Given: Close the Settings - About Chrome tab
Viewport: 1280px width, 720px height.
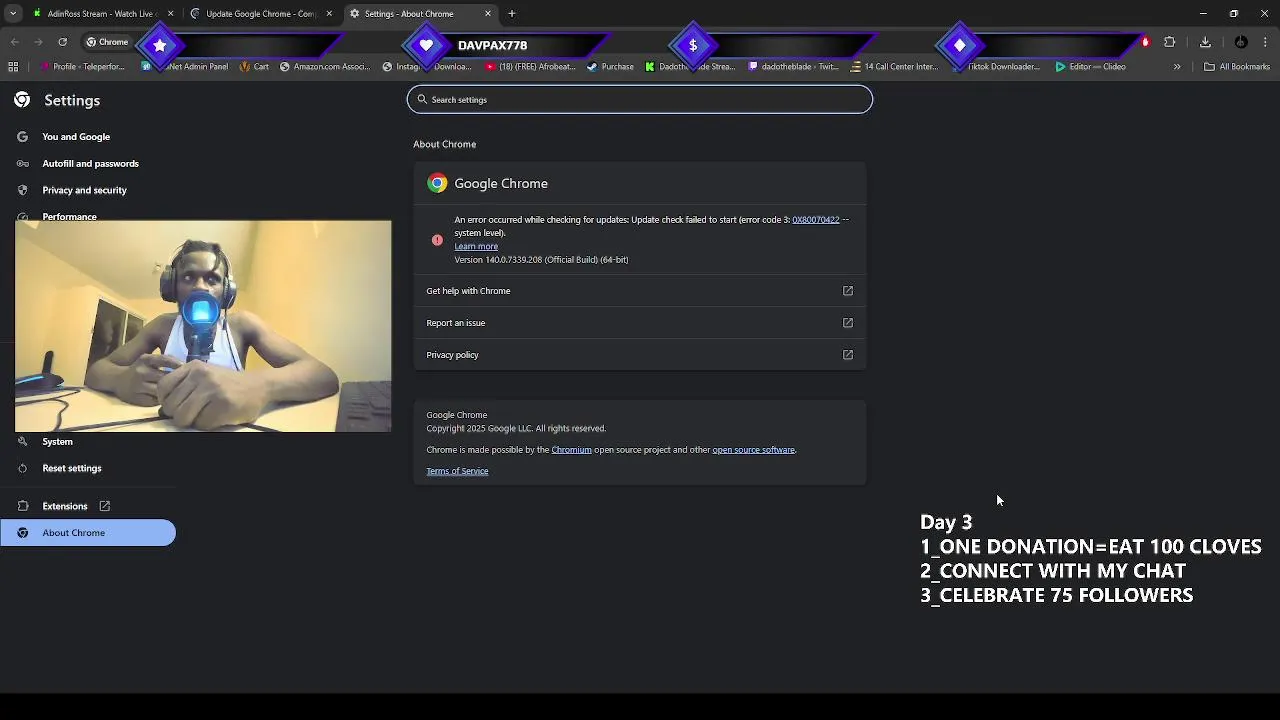Looking at the screenshot, I should pos(488,13).
